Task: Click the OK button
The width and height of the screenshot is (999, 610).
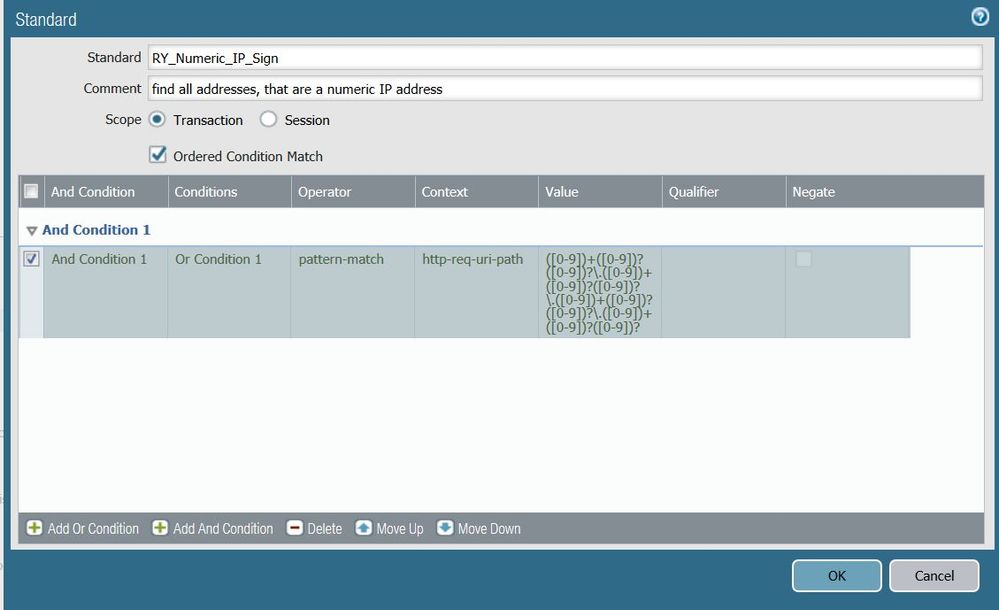Action: (836, 575)
